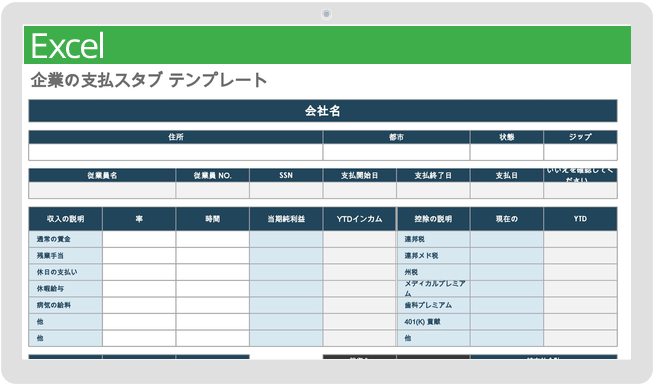Click the YTDインカム column header
The height and width of the screenshot is (385, 654).
click(x=360, y=219)
